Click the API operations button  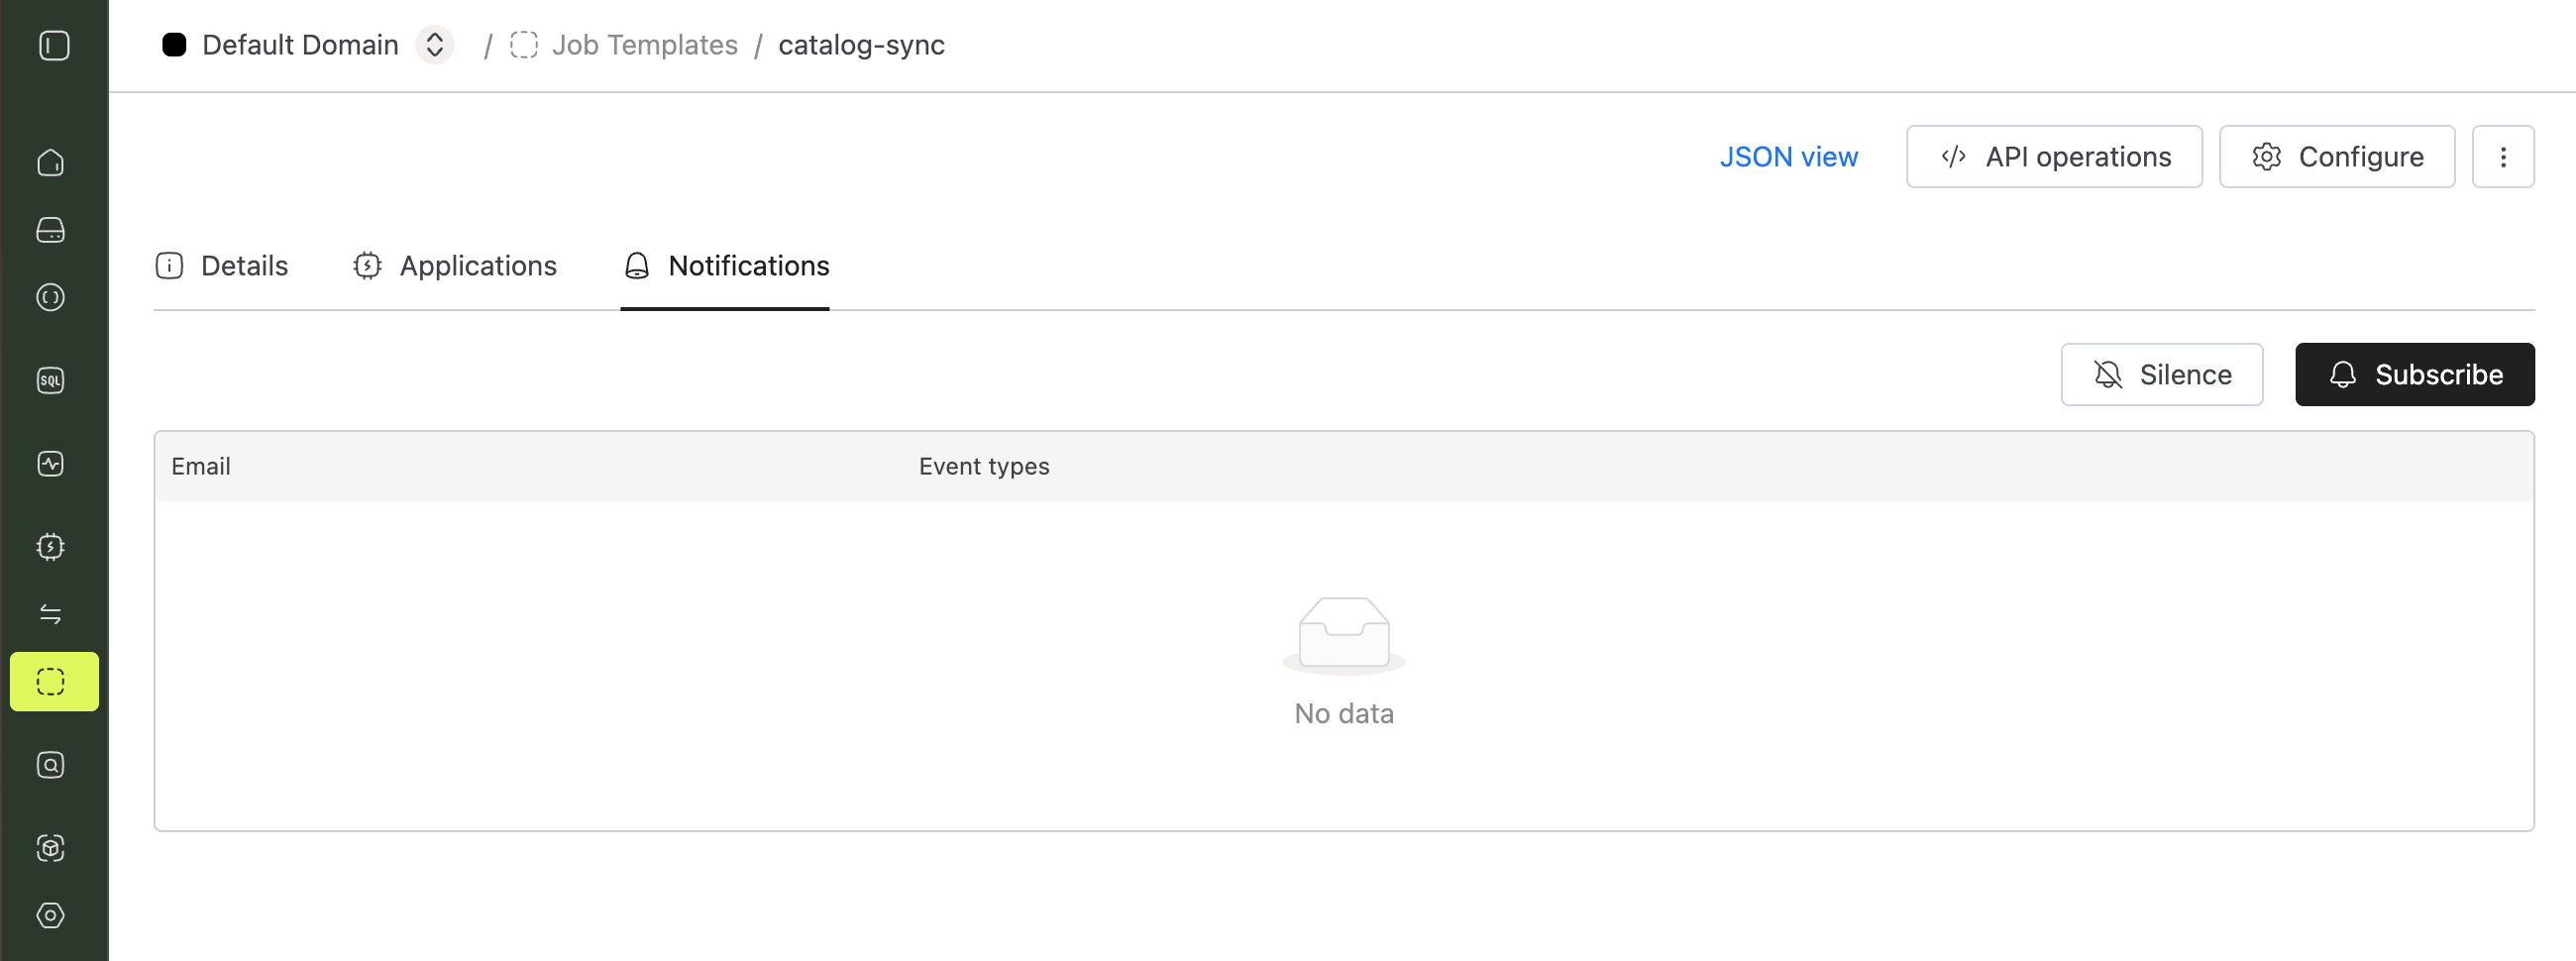tap(2053, 157)
